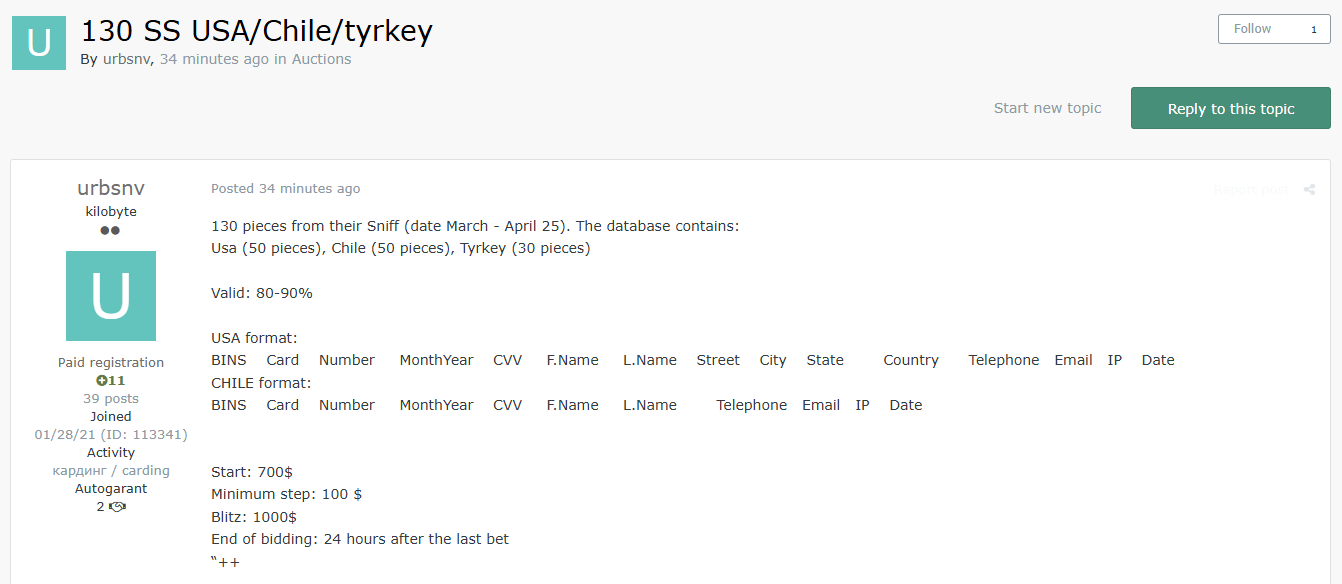The width and height of the screenshot is (1342, 584).
Task: Click the green plus reputation icon
Action: (101, 381)
